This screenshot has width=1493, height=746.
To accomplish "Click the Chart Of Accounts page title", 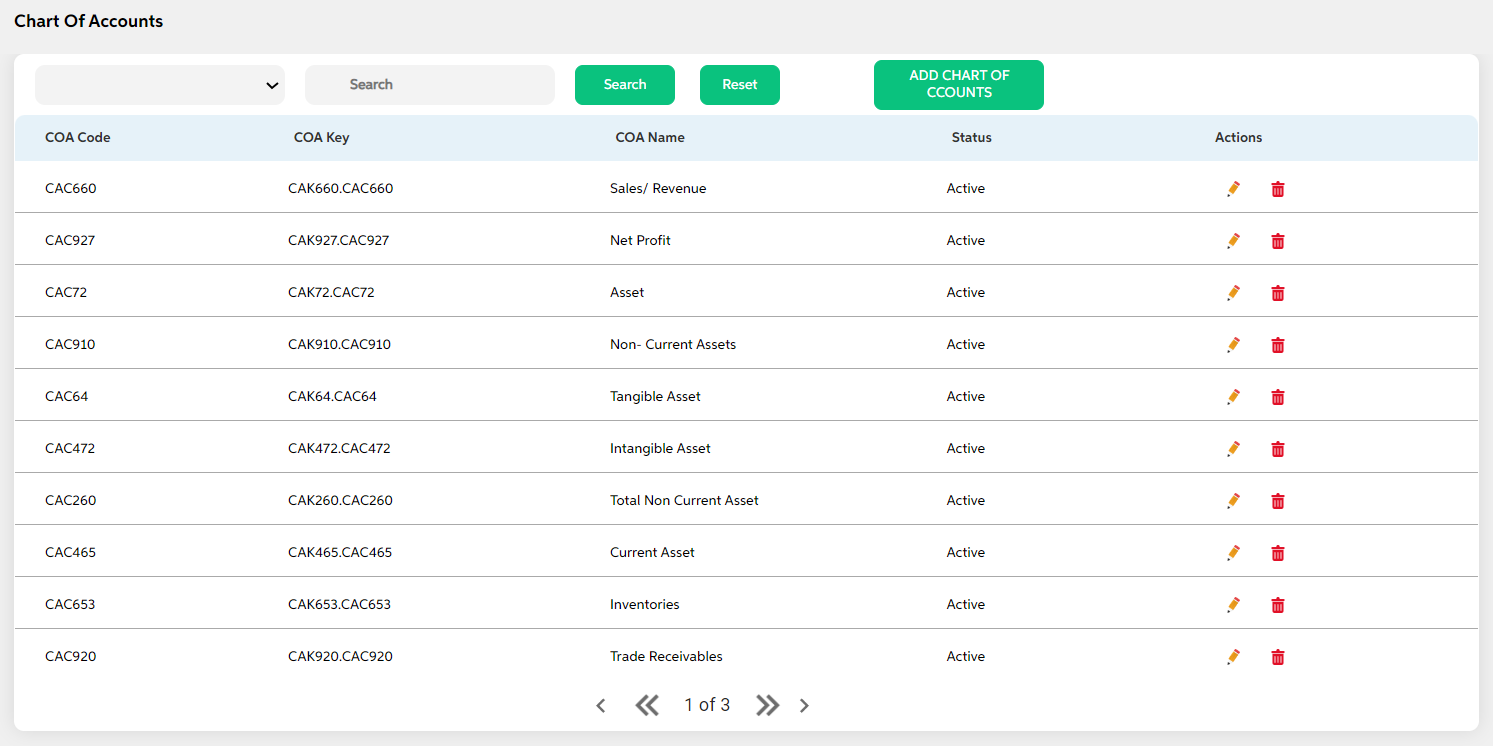I will [x=88, y=21].
